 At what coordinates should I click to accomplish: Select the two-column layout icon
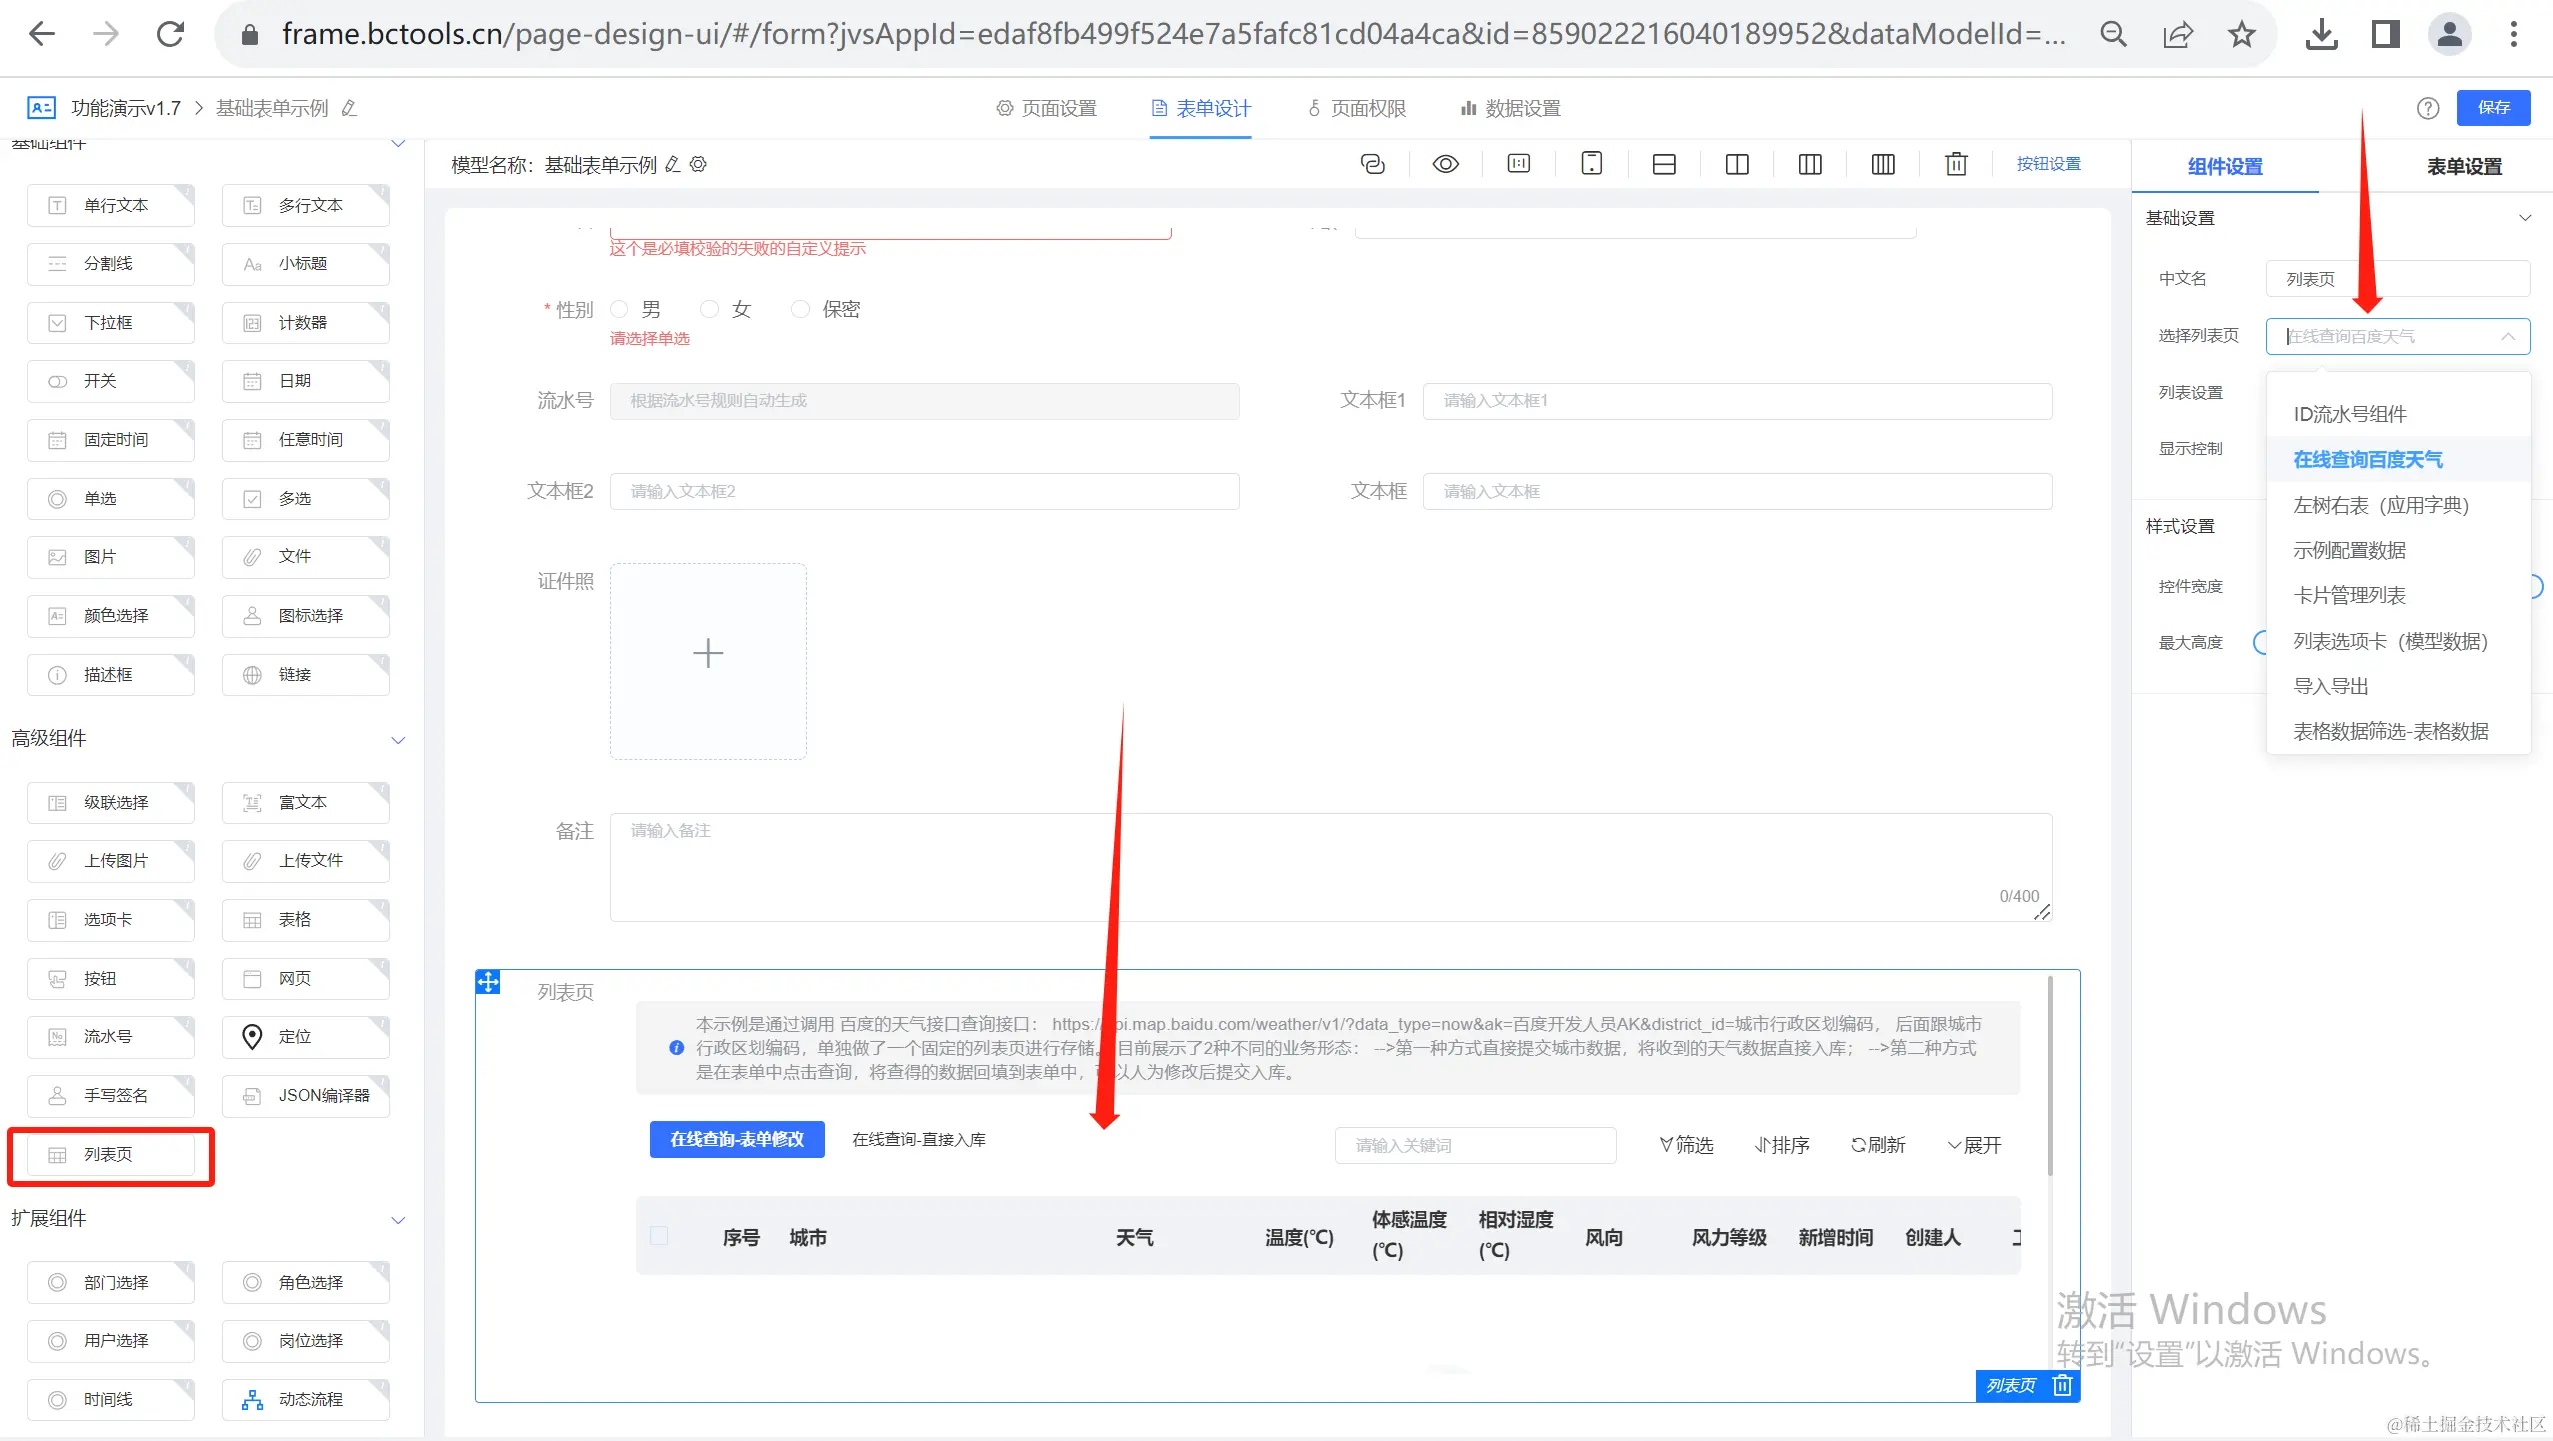point(1737,164)
